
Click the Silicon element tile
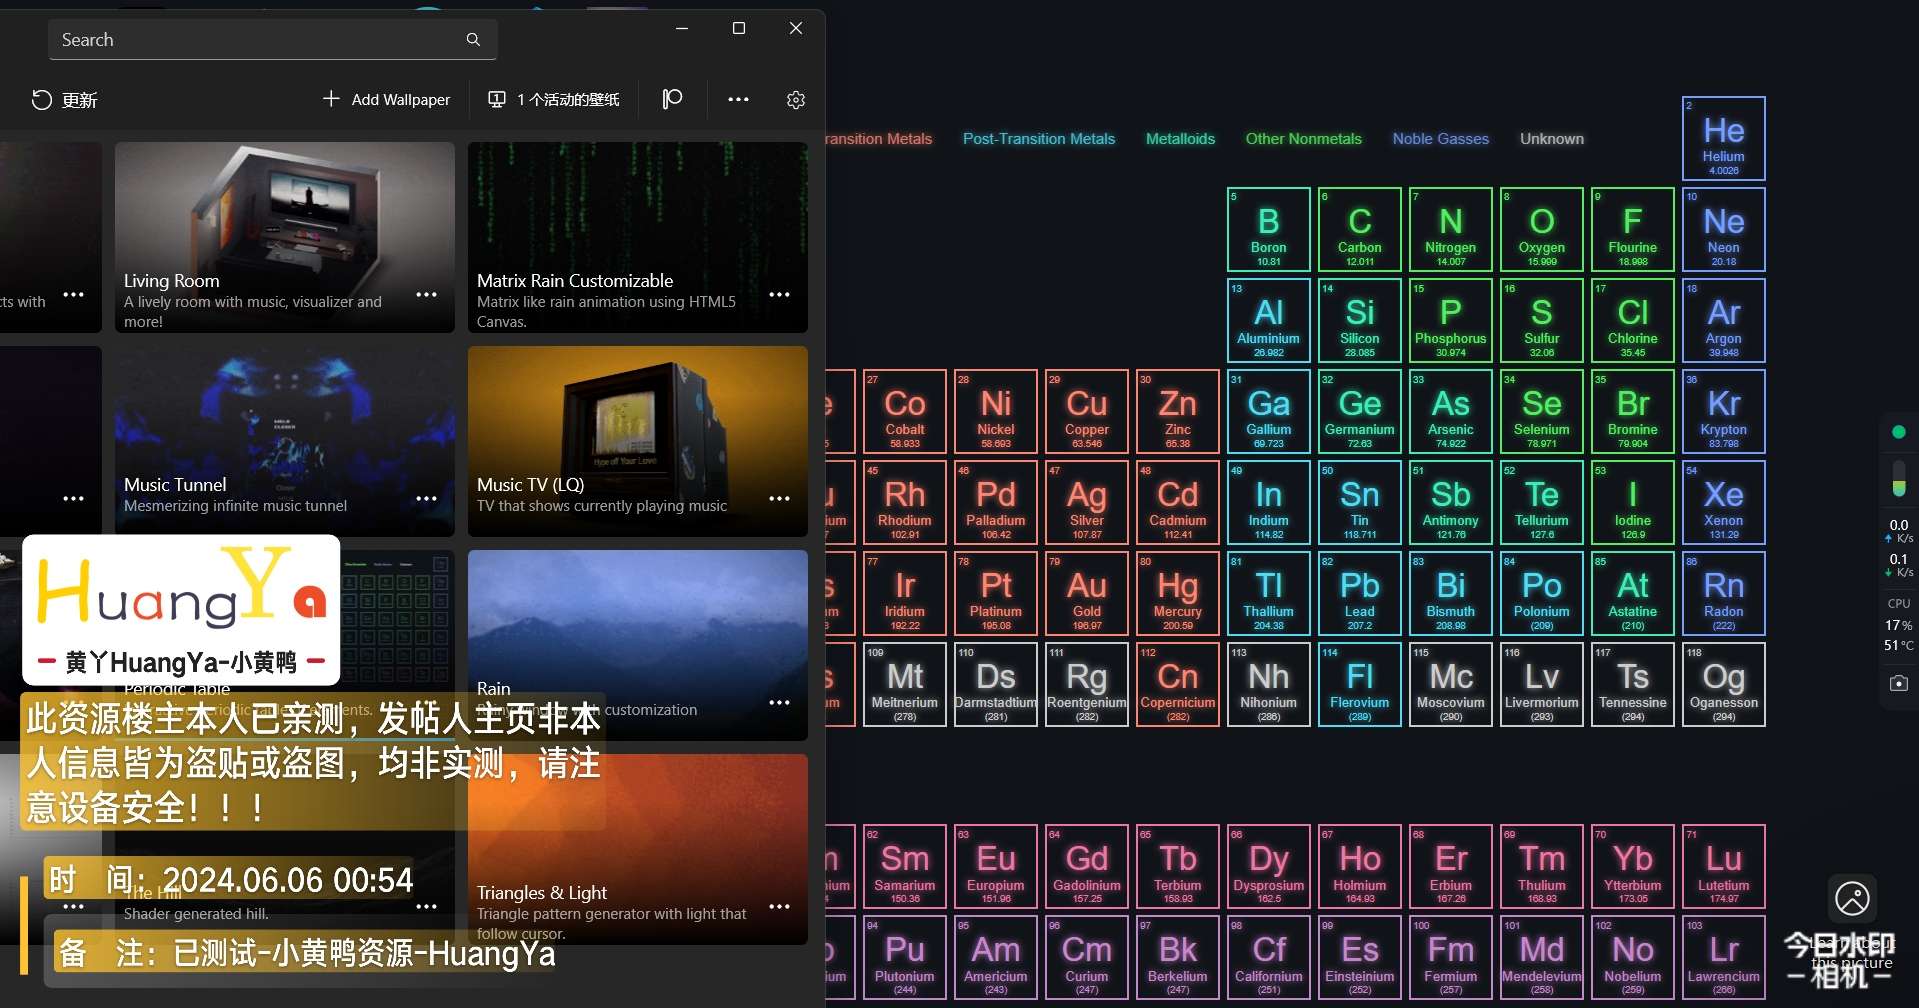tap(1360, 320)
